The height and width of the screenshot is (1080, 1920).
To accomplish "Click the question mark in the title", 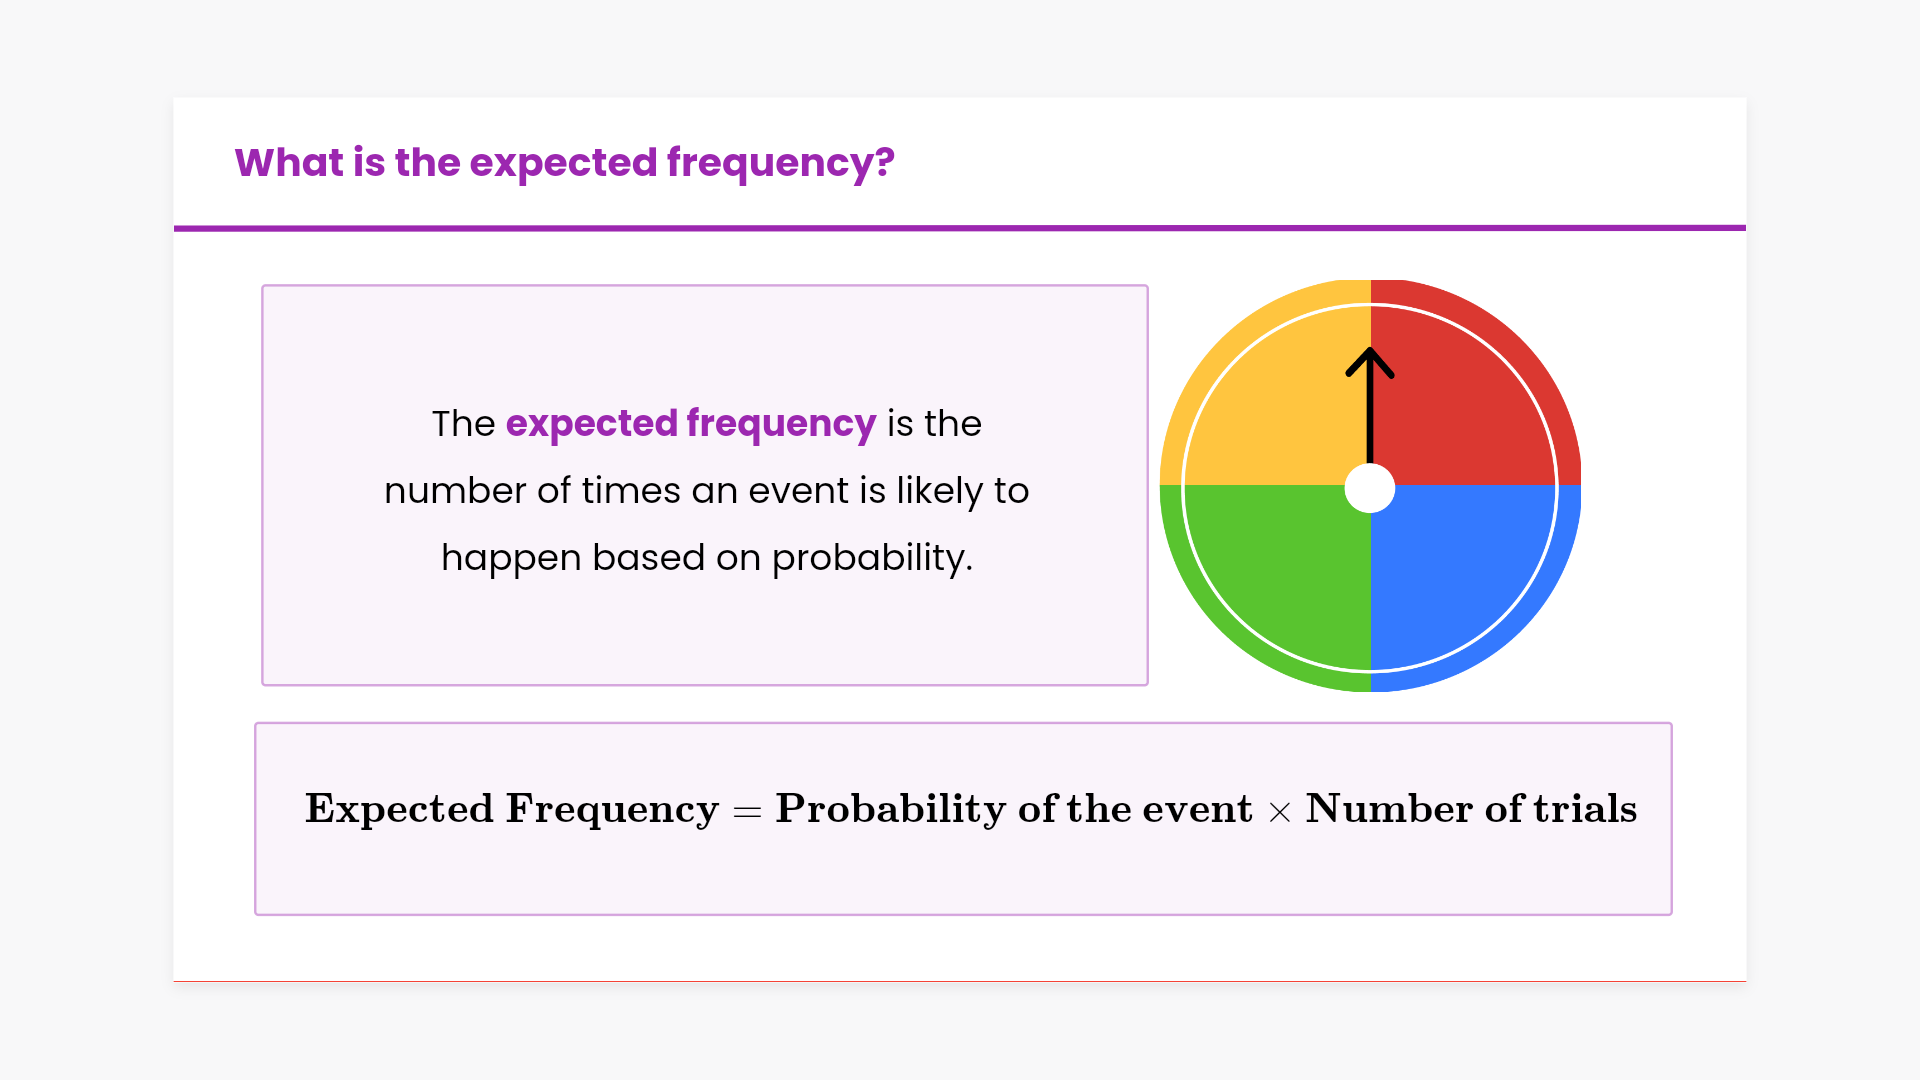I will [x=884, y=163].
